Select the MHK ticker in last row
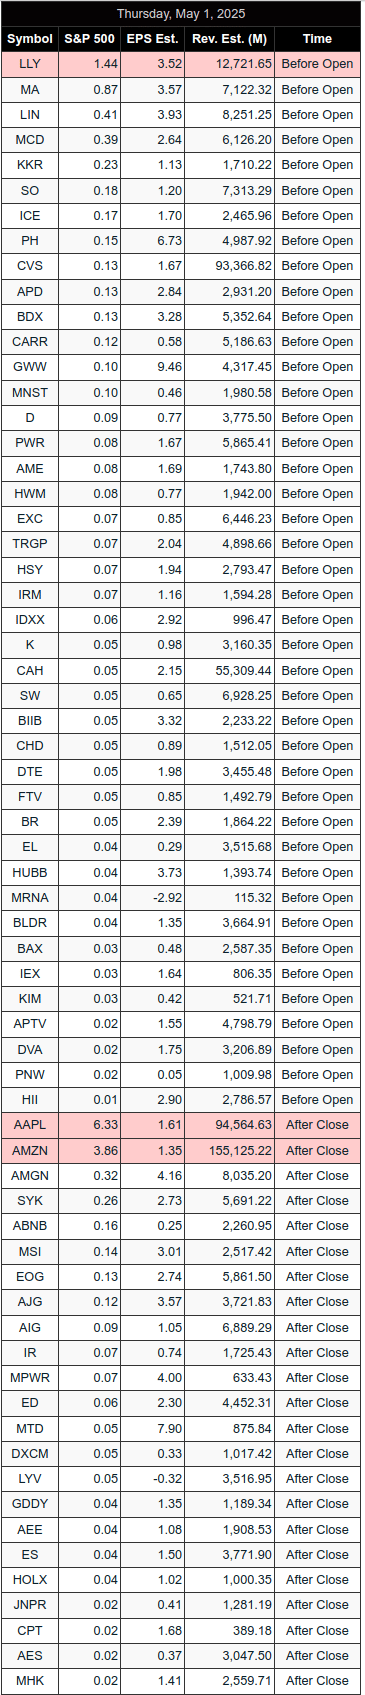 30,1681
